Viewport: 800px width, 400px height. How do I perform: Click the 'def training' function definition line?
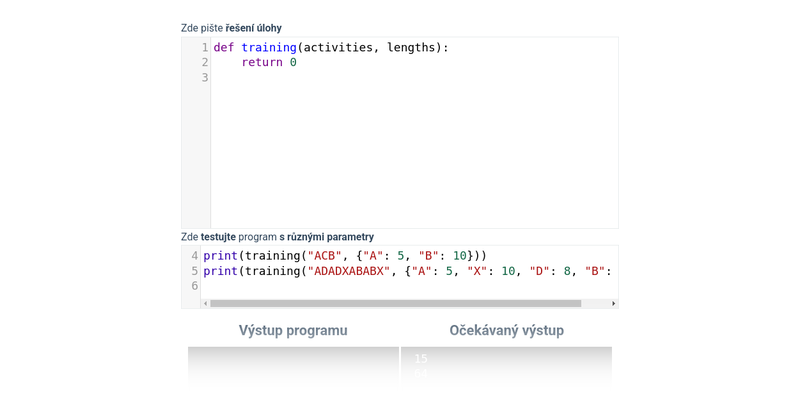pyautogui.click(x=330, y=47)
